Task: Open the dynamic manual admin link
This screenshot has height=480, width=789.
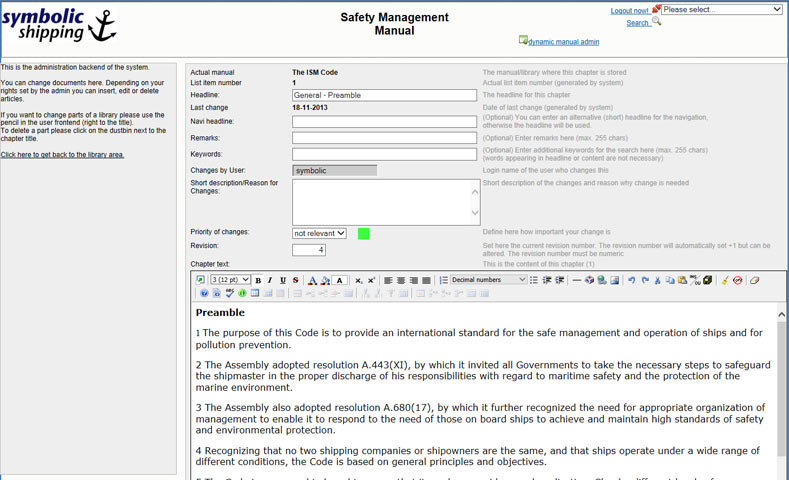Action: pos(564,42)
